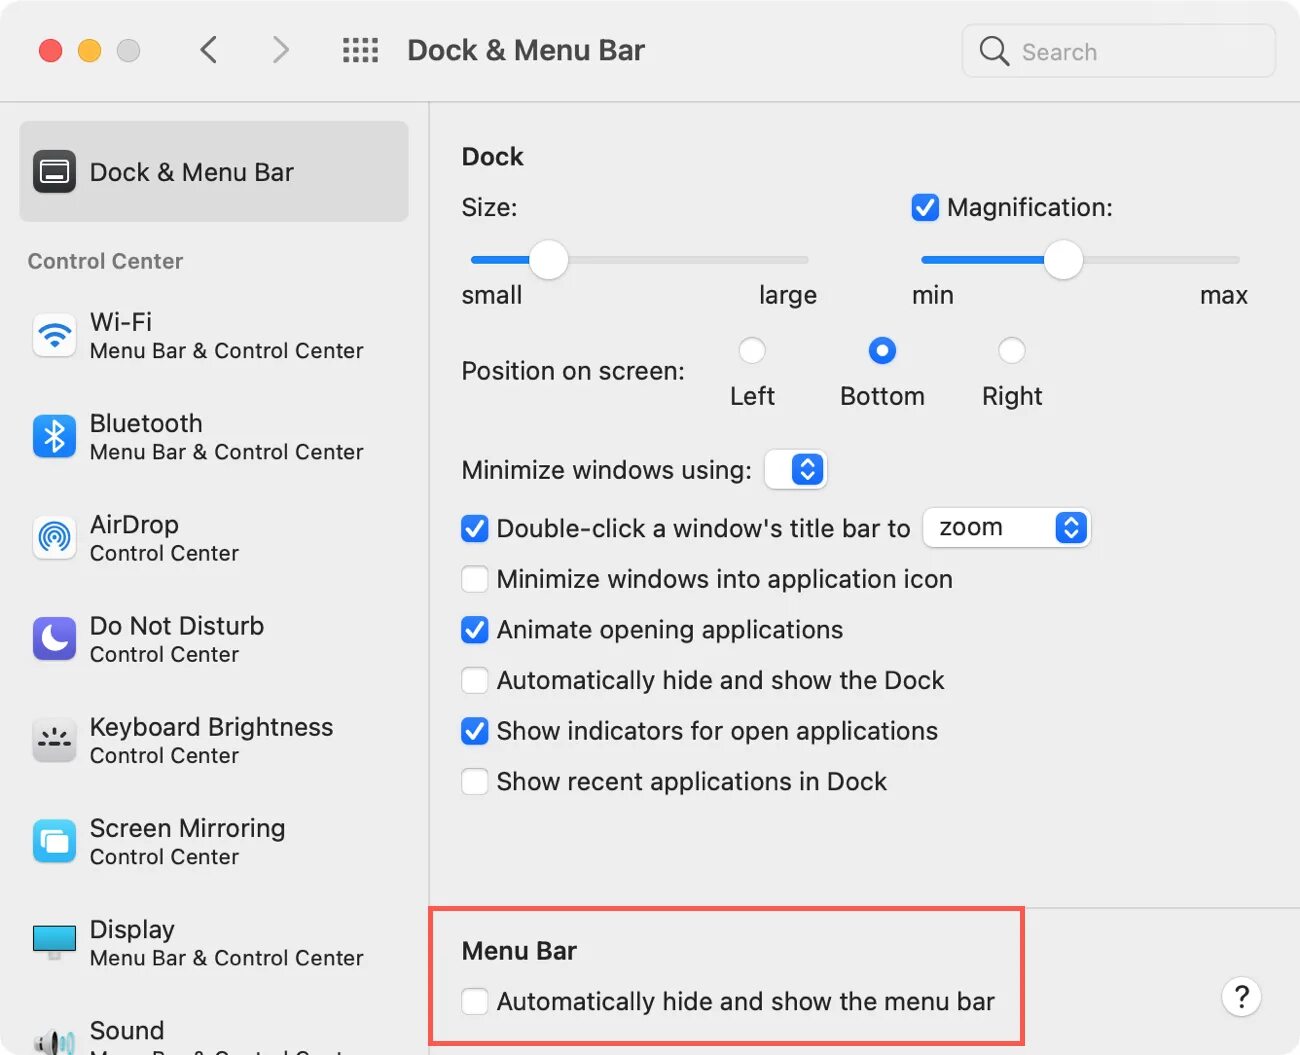This screenshot has height=1055, width=1300.
Task: Select the Bluetooth icon in sidebar
Action: click(54, 437)
